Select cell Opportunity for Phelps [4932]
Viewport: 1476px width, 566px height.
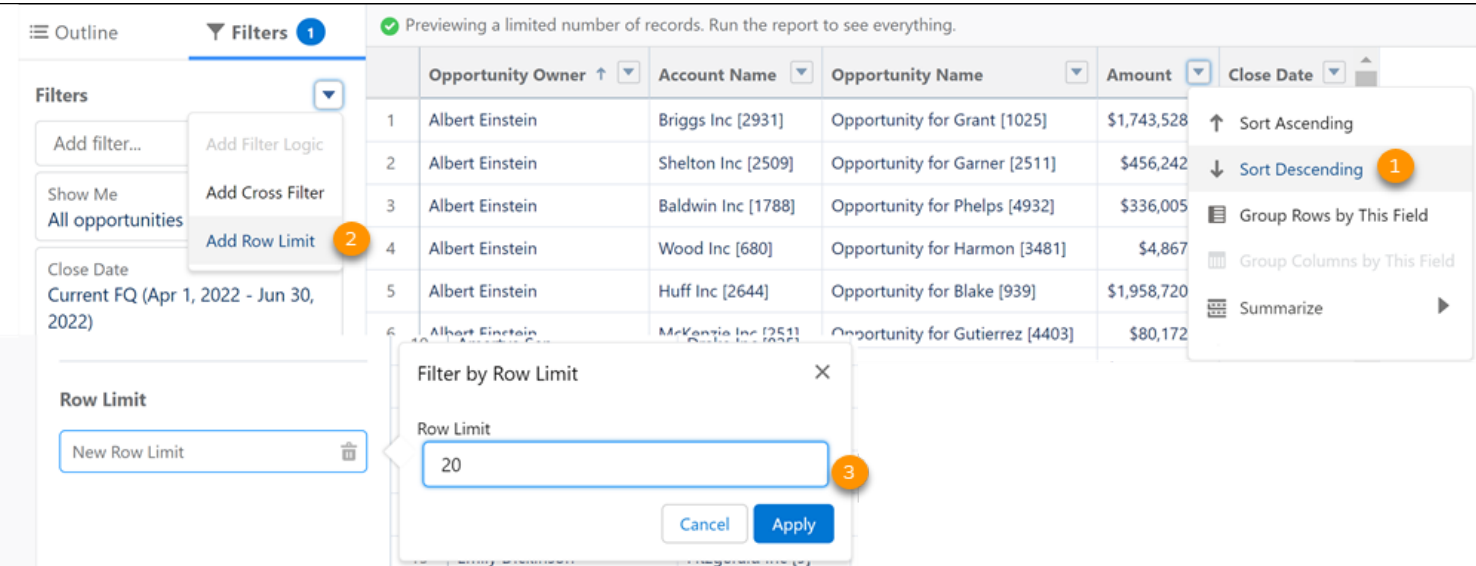pos(943,206)
